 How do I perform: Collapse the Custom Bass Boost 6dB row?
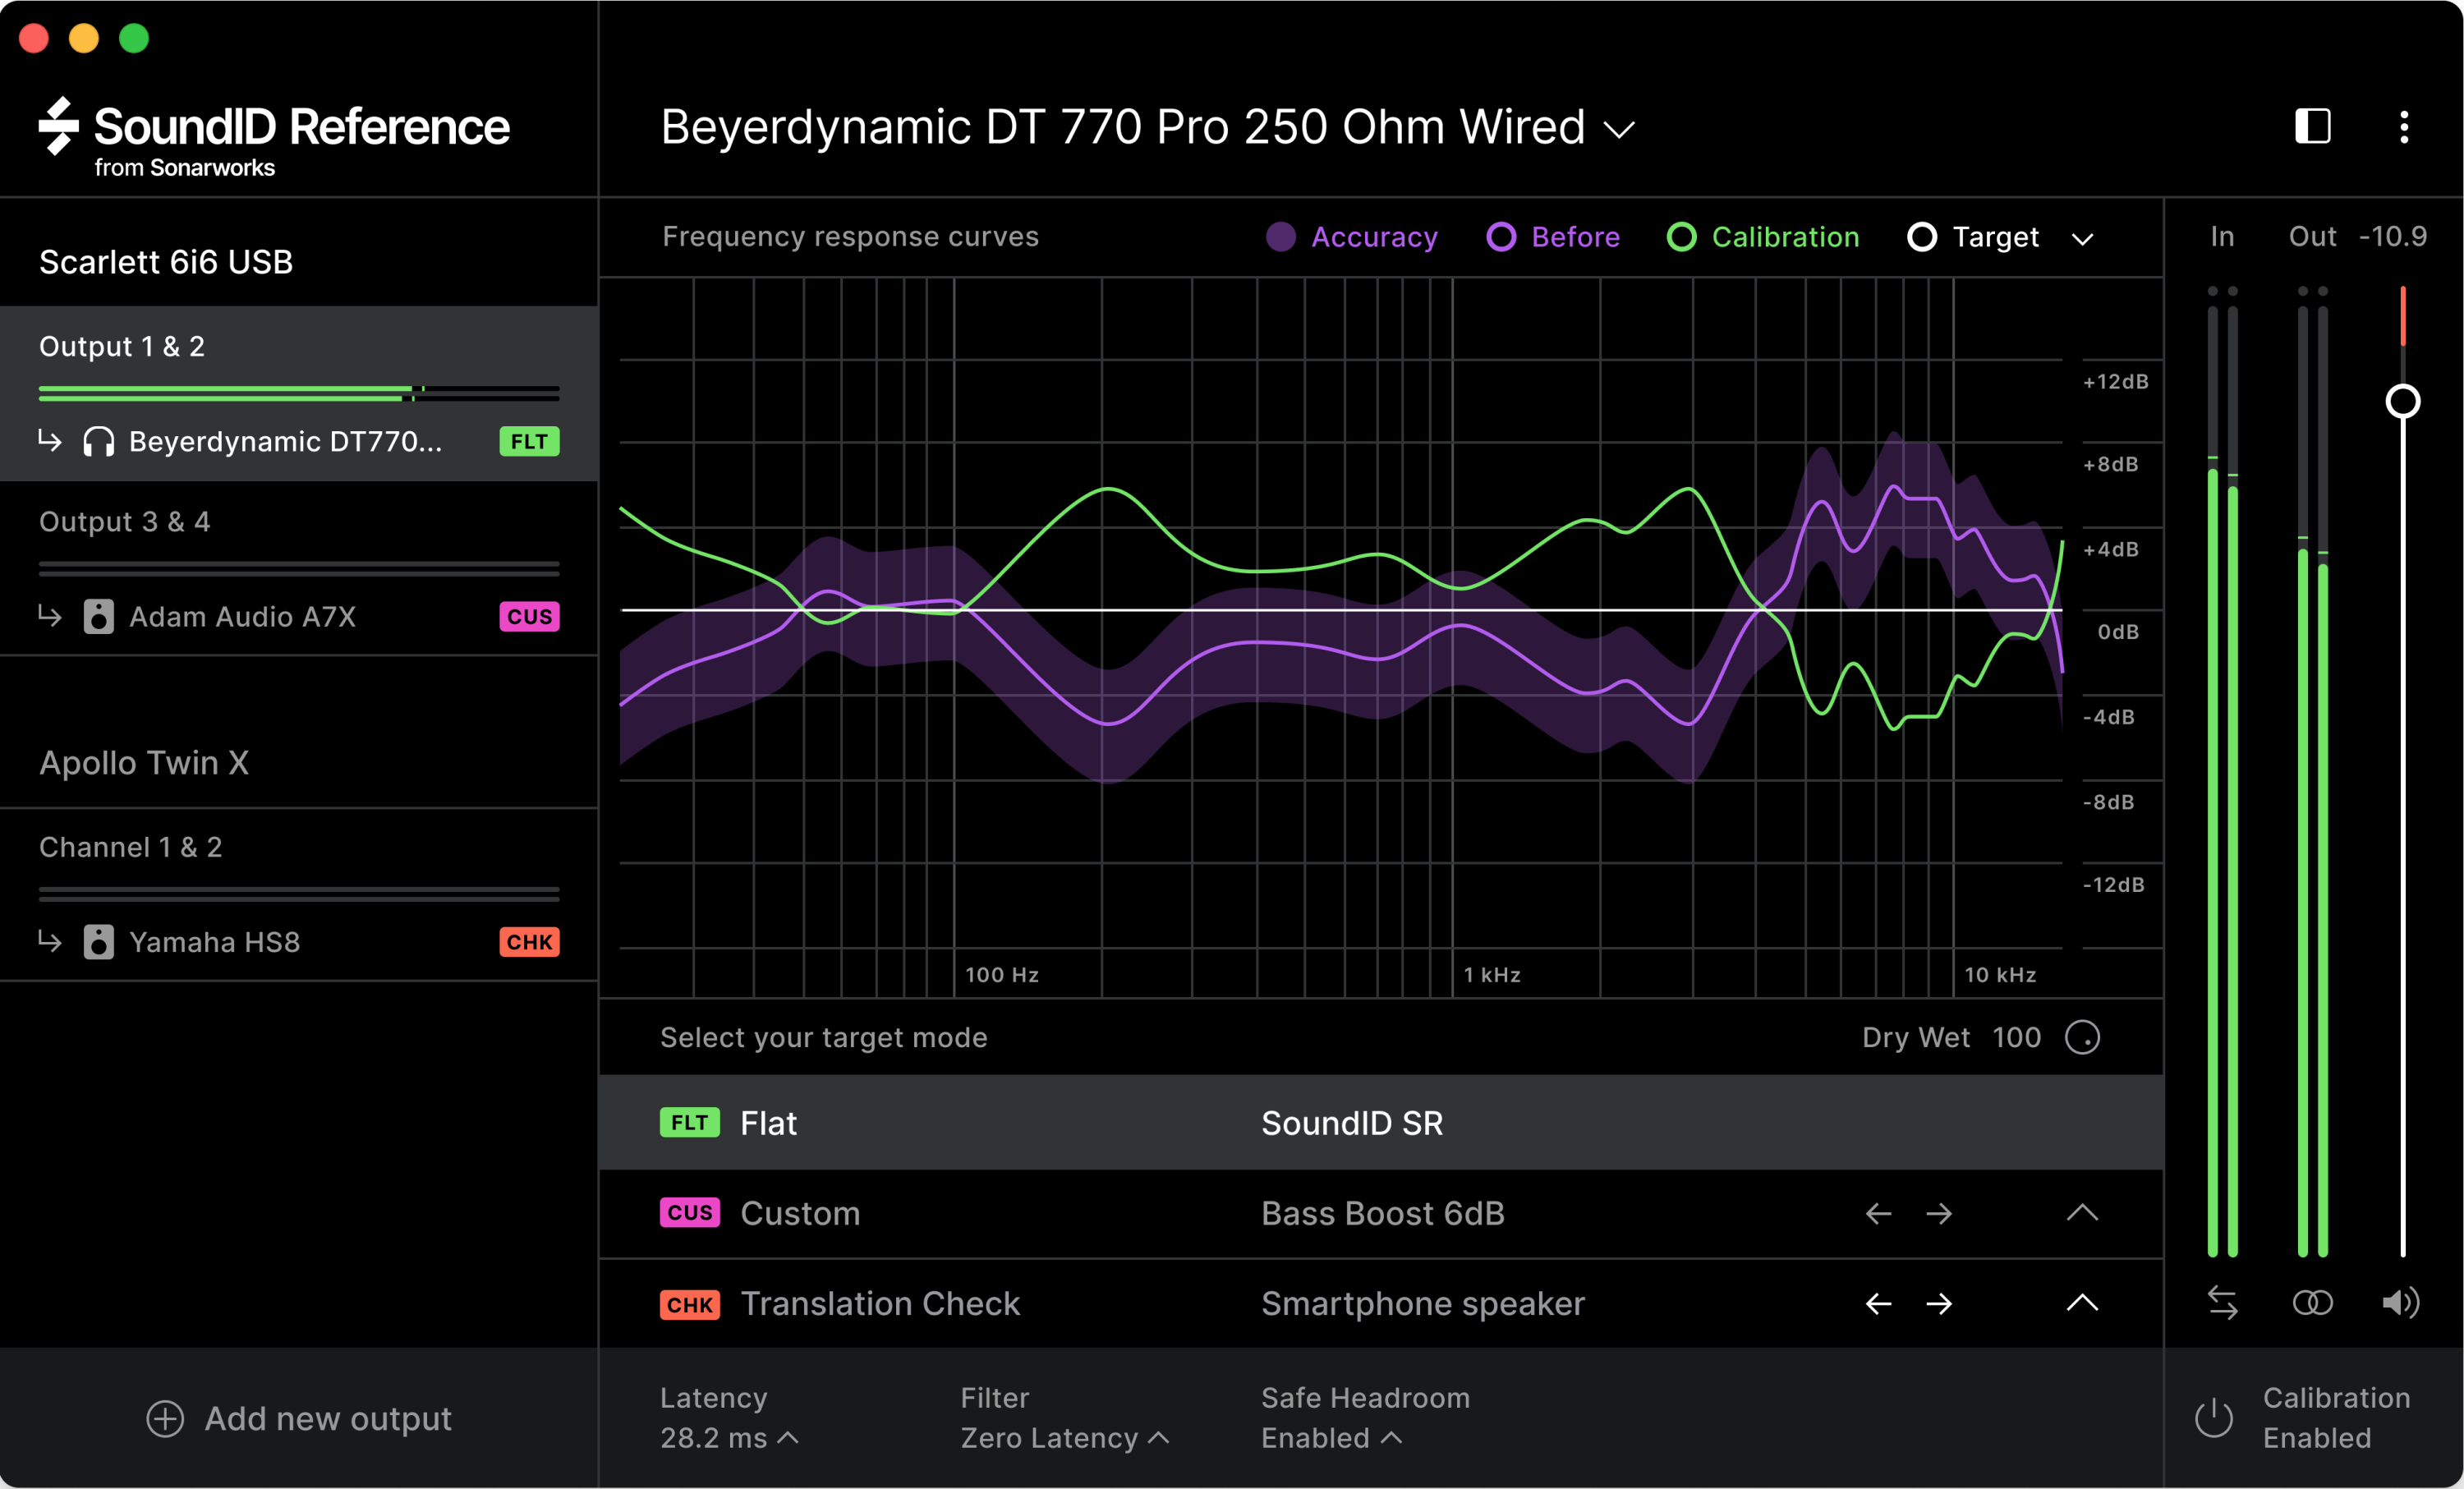[2082, 1213]
